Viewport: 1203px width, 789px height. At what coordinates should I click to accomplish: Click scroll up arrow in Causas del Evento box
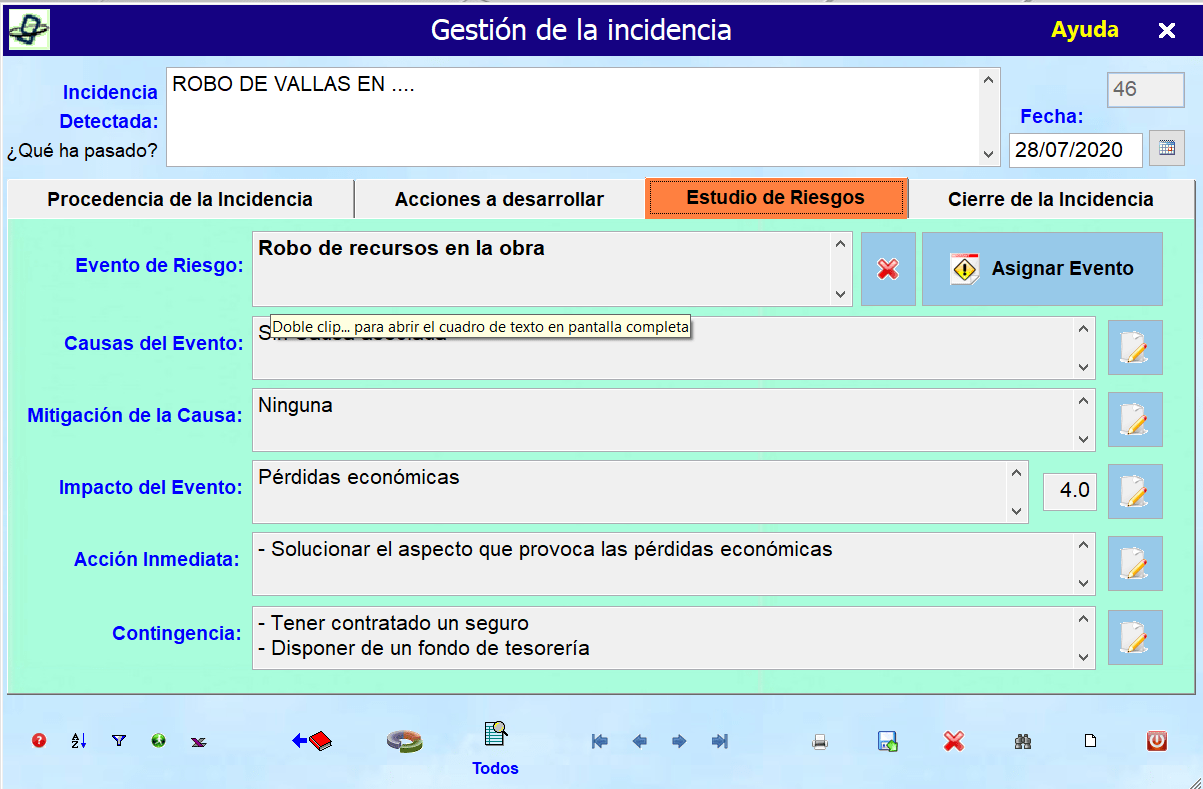[1084, 329]
